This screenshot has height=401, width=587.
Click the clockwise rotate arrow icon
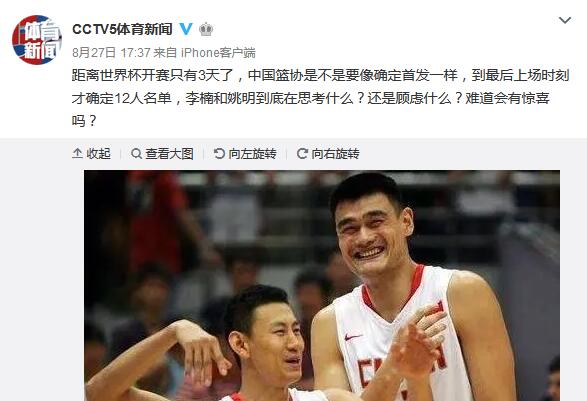tap(302, 154)
